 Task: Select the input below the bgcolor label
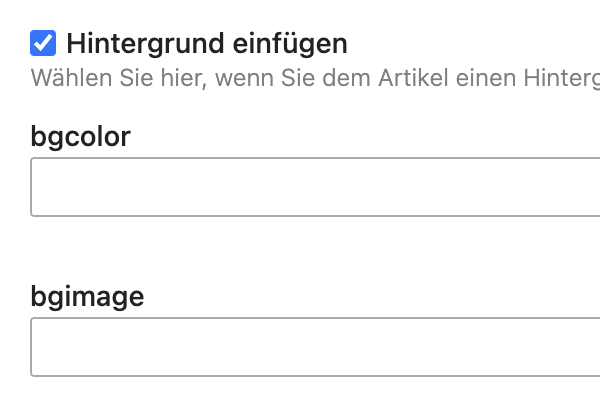[315, 187]
